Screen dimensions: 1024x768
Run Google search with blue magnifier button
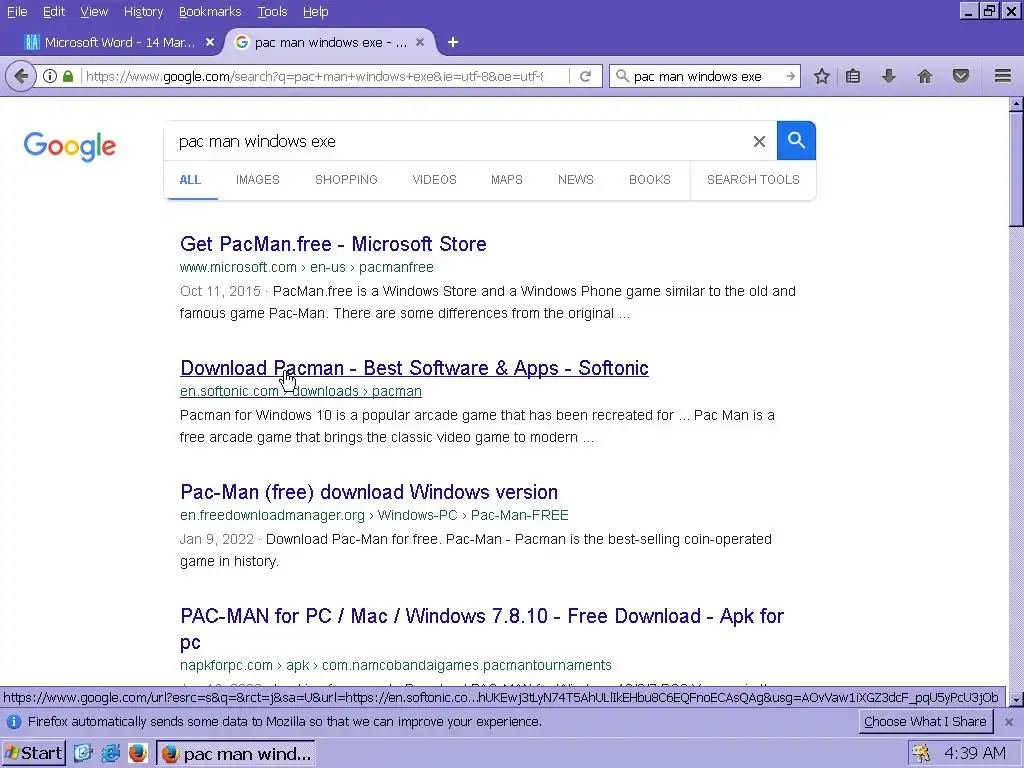pos(796,140)
